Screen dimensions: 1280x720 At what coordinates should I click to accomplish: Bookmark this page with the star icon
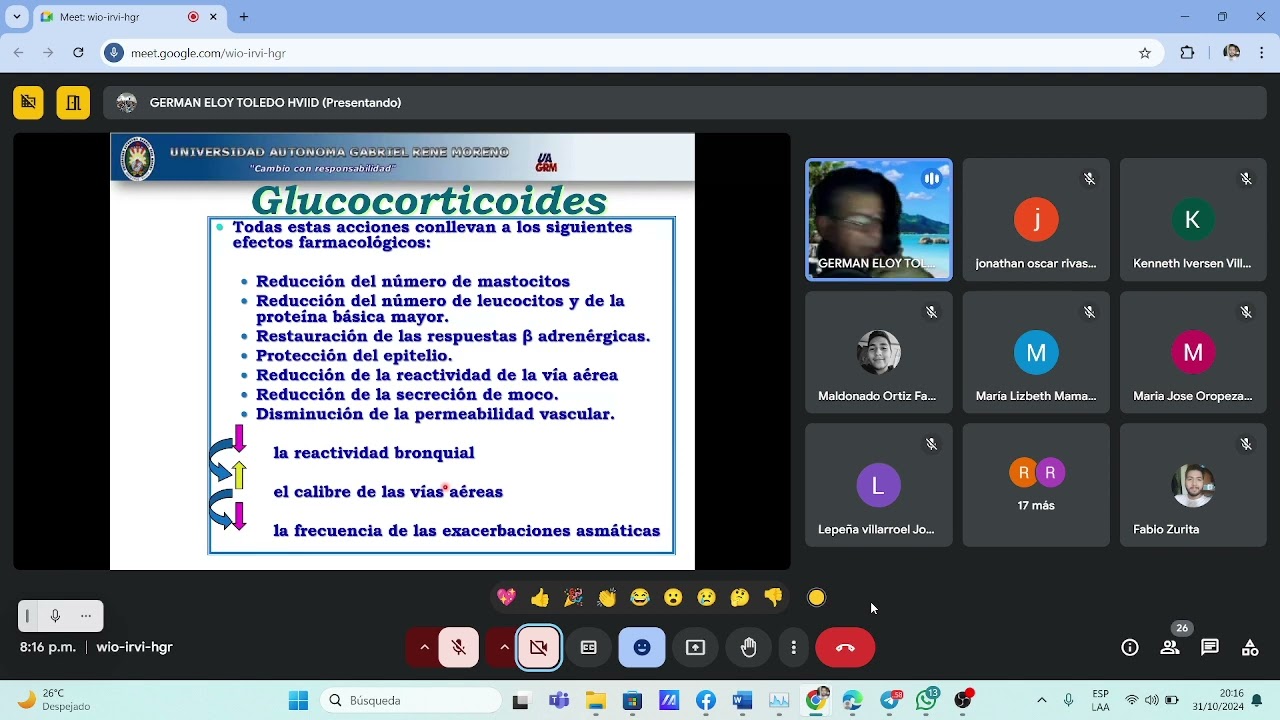(x=1145, y=53)
